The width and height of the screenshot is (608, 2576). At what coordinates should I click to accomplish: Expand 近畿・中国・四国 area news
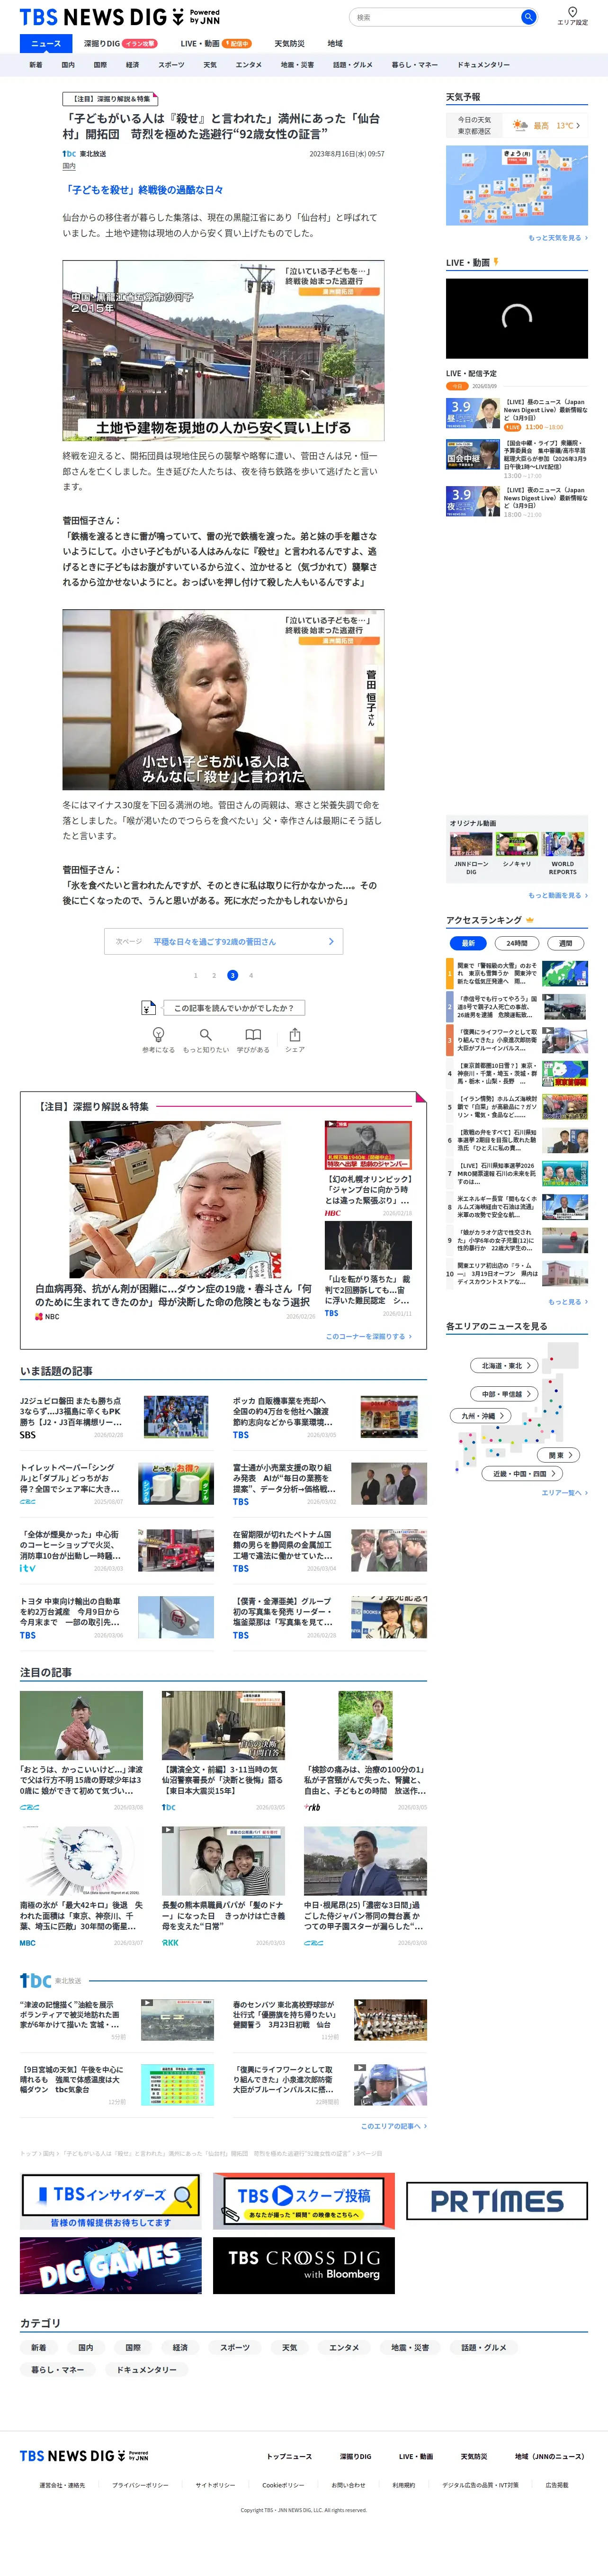tap(523, 1473)
